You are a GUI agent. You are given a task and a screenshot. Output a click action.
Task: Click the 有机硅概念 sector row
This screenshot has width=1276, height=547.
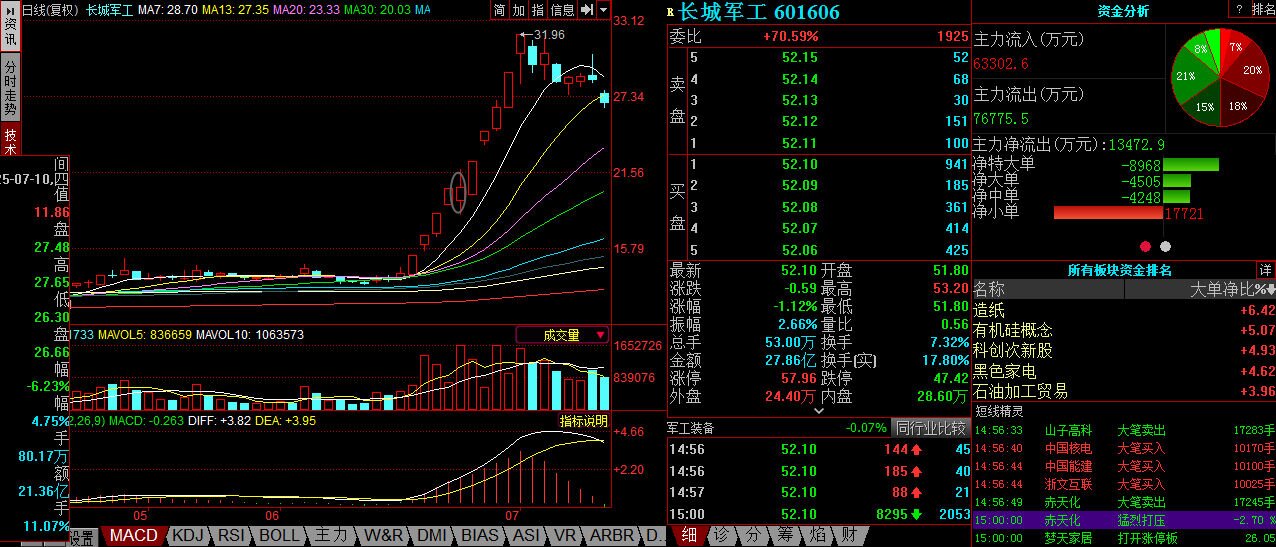[x=1124, y=331]
